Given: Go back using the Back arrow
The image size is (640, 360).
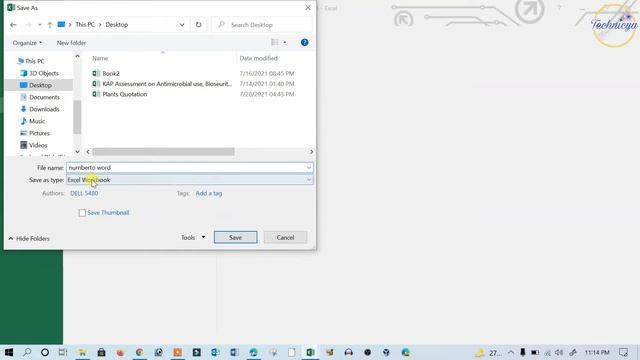Looking at the screenshot, I should click(13, 25).
